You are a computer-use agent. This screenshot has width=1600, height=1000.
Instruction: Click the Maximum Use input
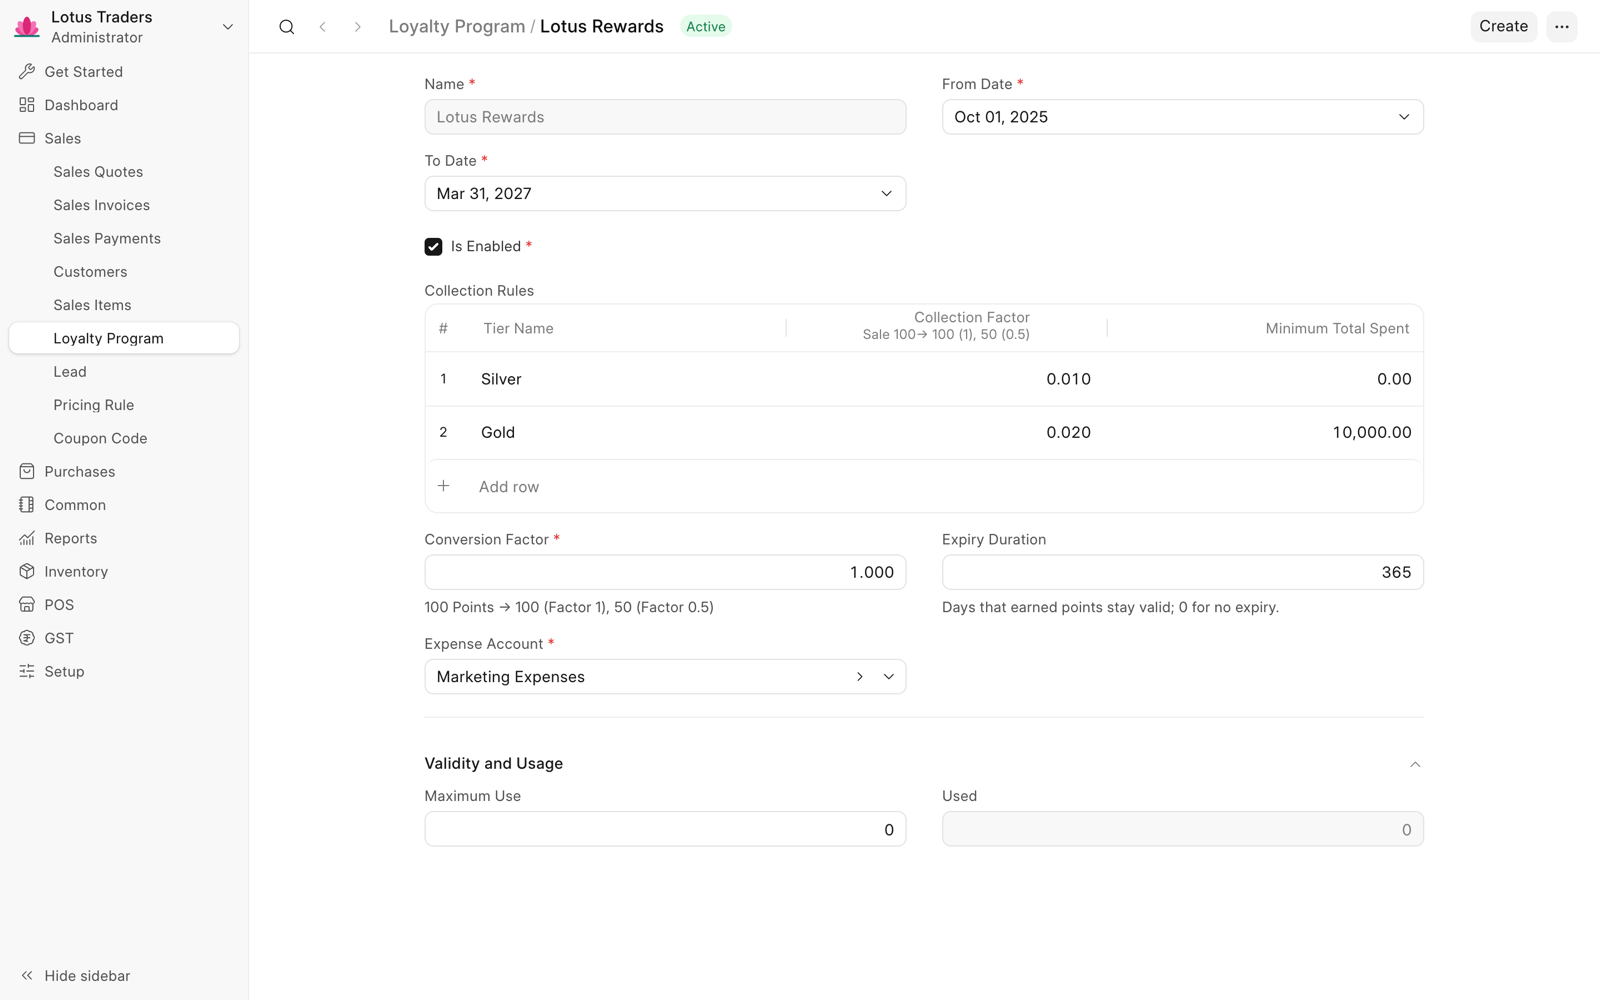[x=665, y=829]
